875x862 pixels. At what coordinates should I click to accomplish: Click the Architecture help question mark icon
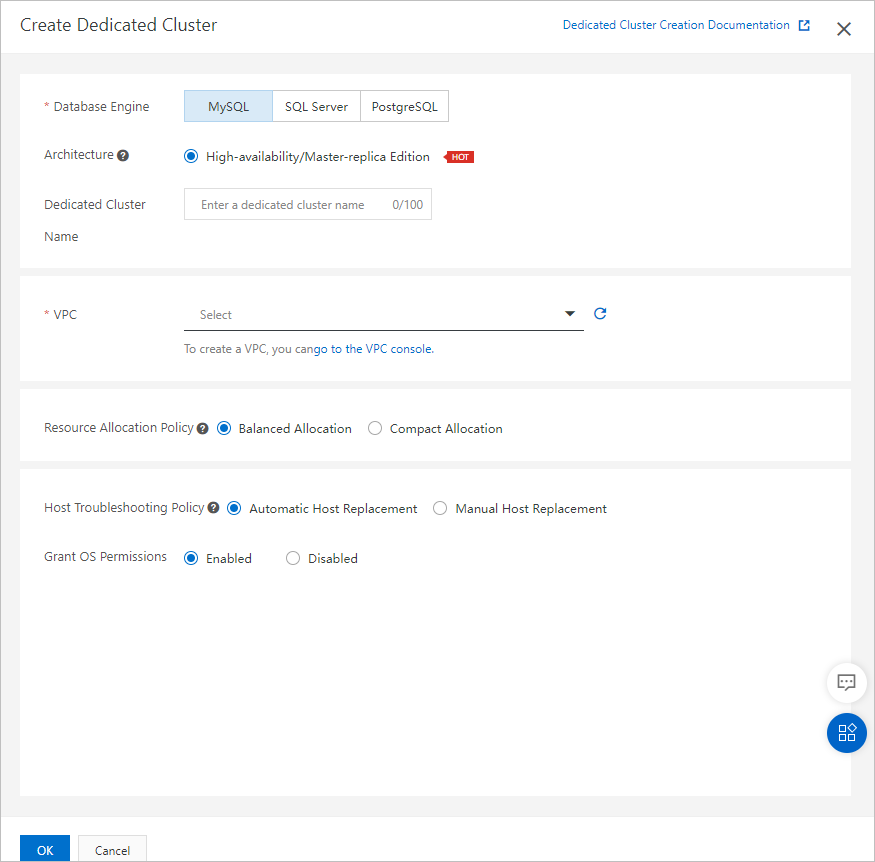pos(123,156)
